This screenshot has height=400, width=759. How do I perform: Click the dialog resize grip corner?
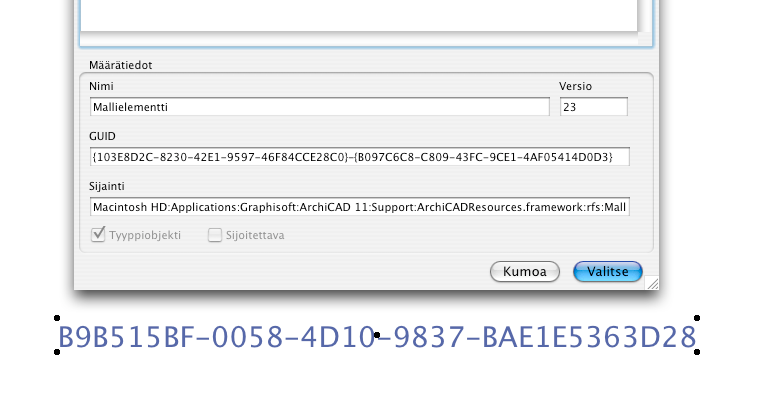[652, 284]
